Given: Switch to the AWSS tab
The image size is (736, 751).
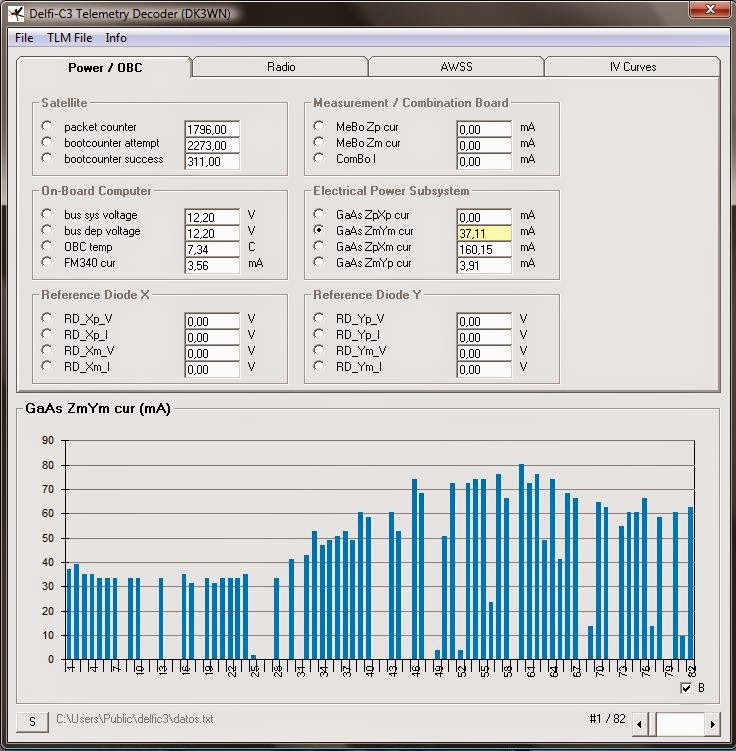Looking at the screenshot, I should pos(456,67).
